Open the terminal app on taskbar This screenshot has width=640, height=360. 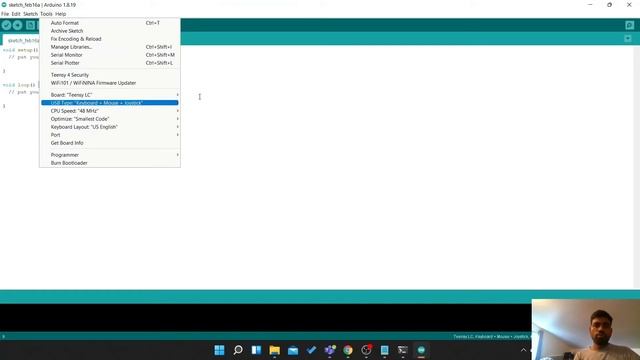[403, 350]
